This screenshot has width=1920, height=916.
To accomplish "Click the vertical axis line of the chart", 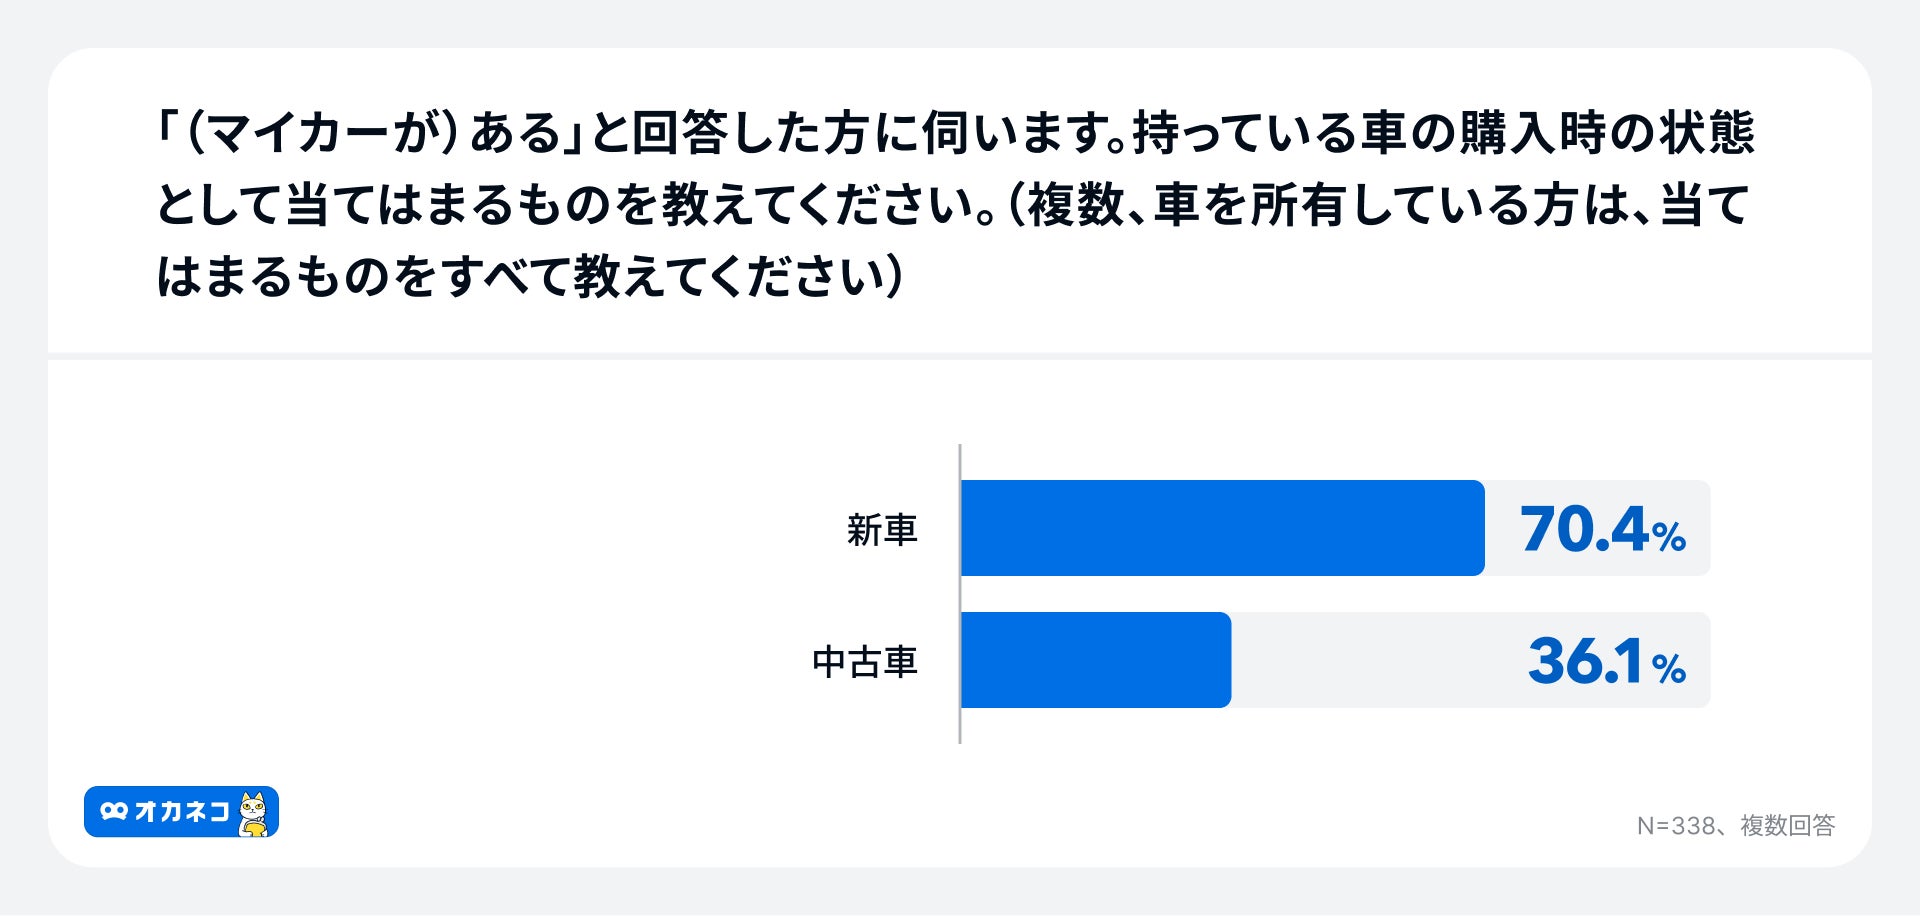I will coord(960,594).
